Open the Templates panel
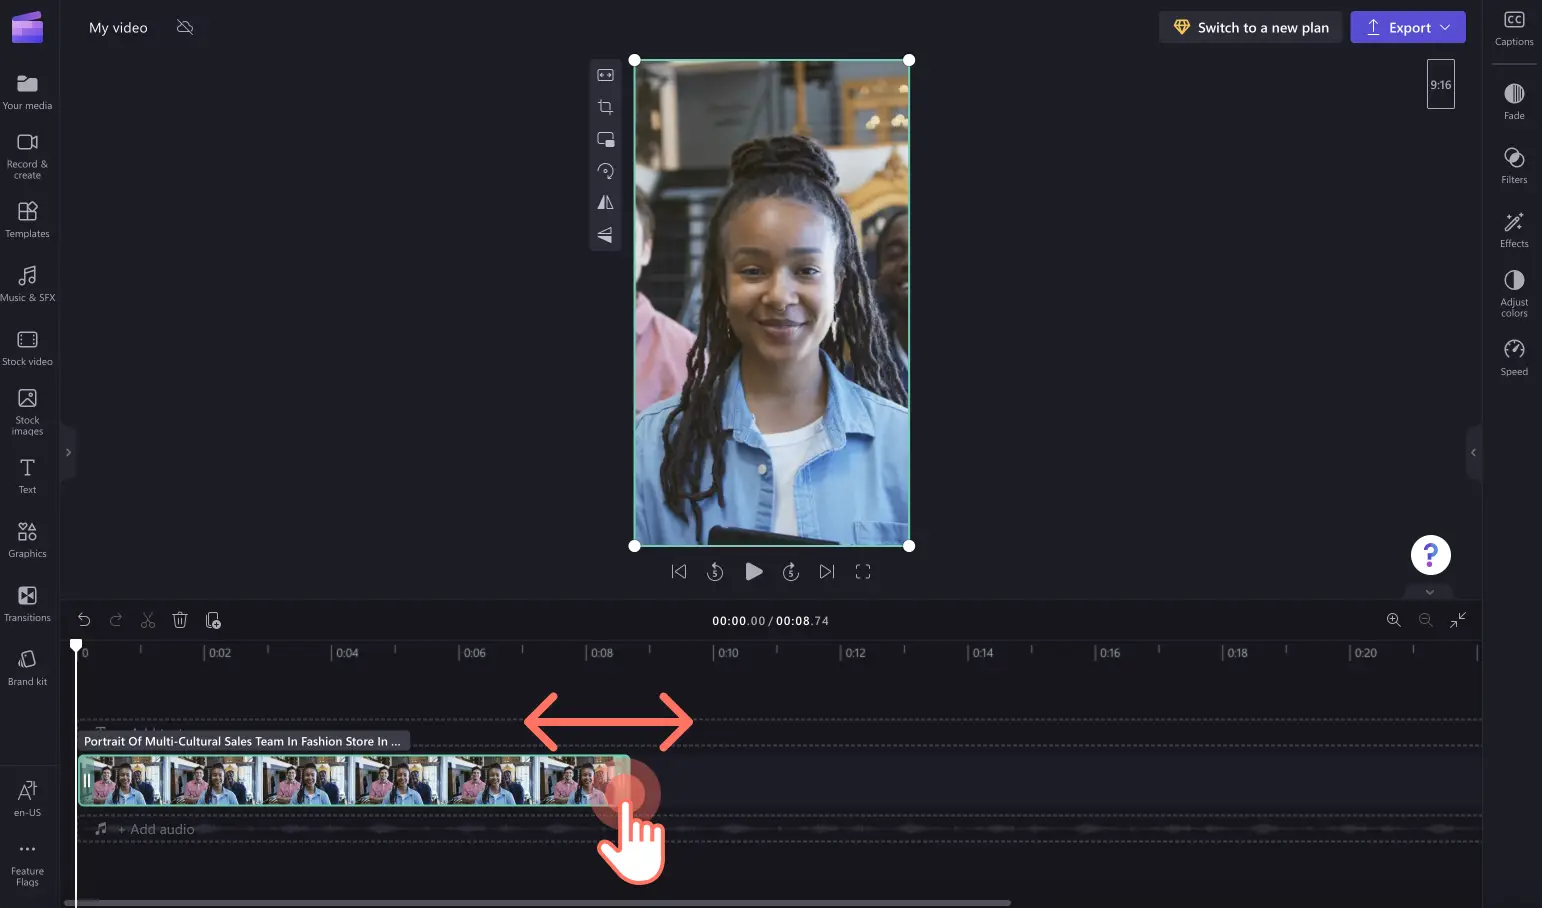This screenshot has width=1542, height=908. coord(27,220)
